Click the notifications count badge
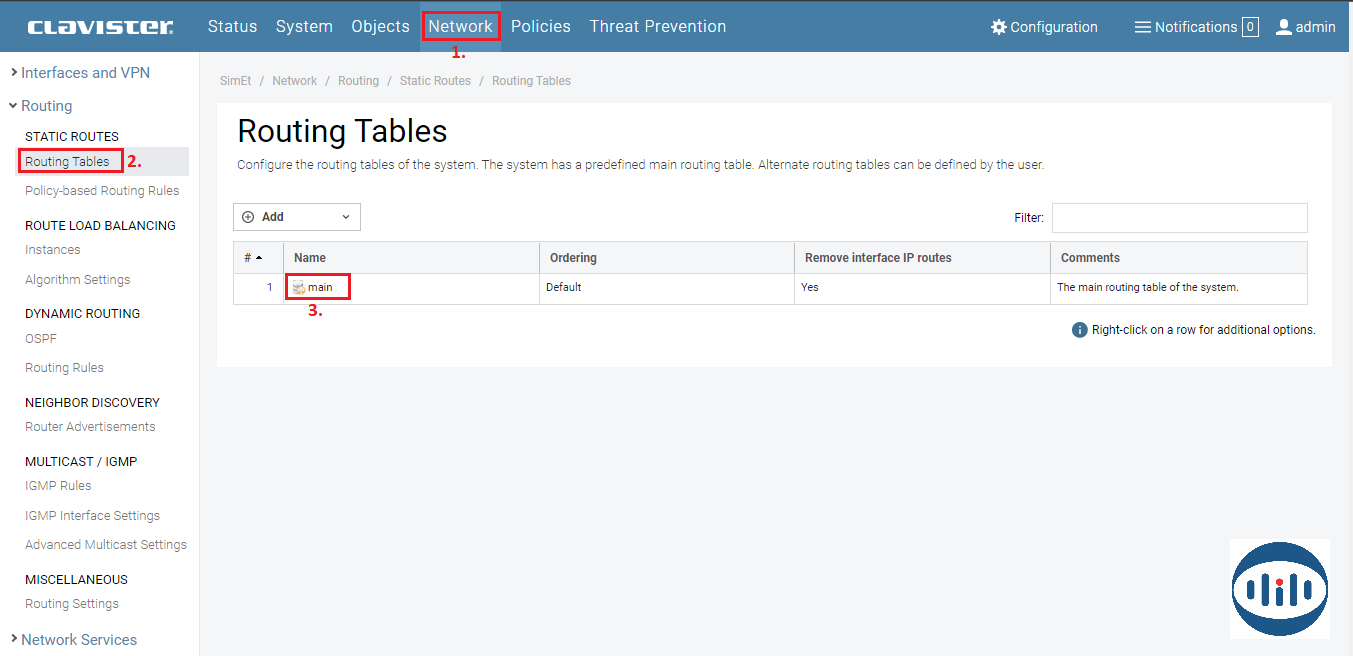The height and width of the screenshot is (656, 1353). coord(1250,27)
